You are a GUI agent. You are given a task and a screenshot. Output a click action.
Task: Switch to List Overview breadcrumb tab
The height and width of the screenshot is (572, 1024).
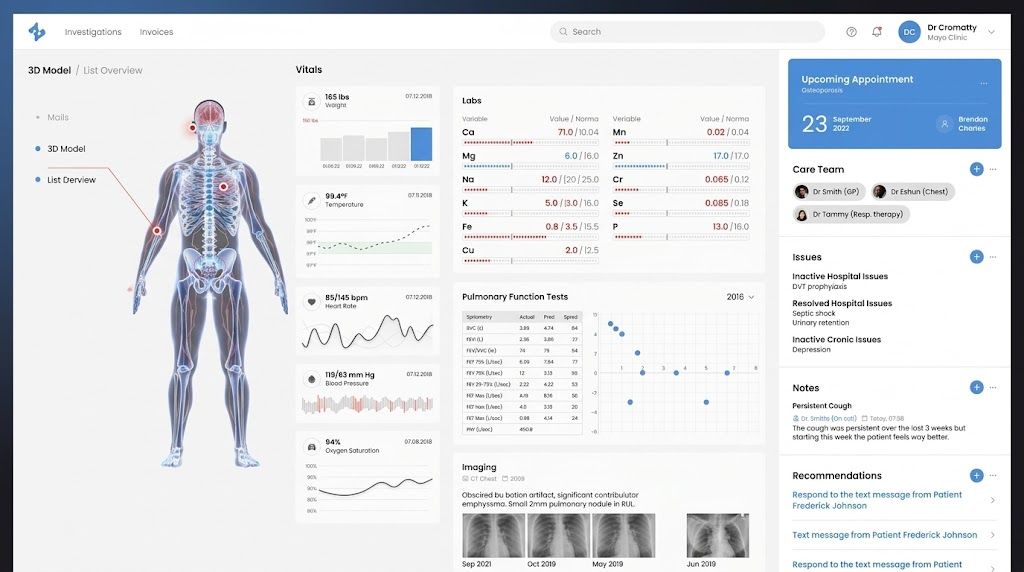[112, 70]
